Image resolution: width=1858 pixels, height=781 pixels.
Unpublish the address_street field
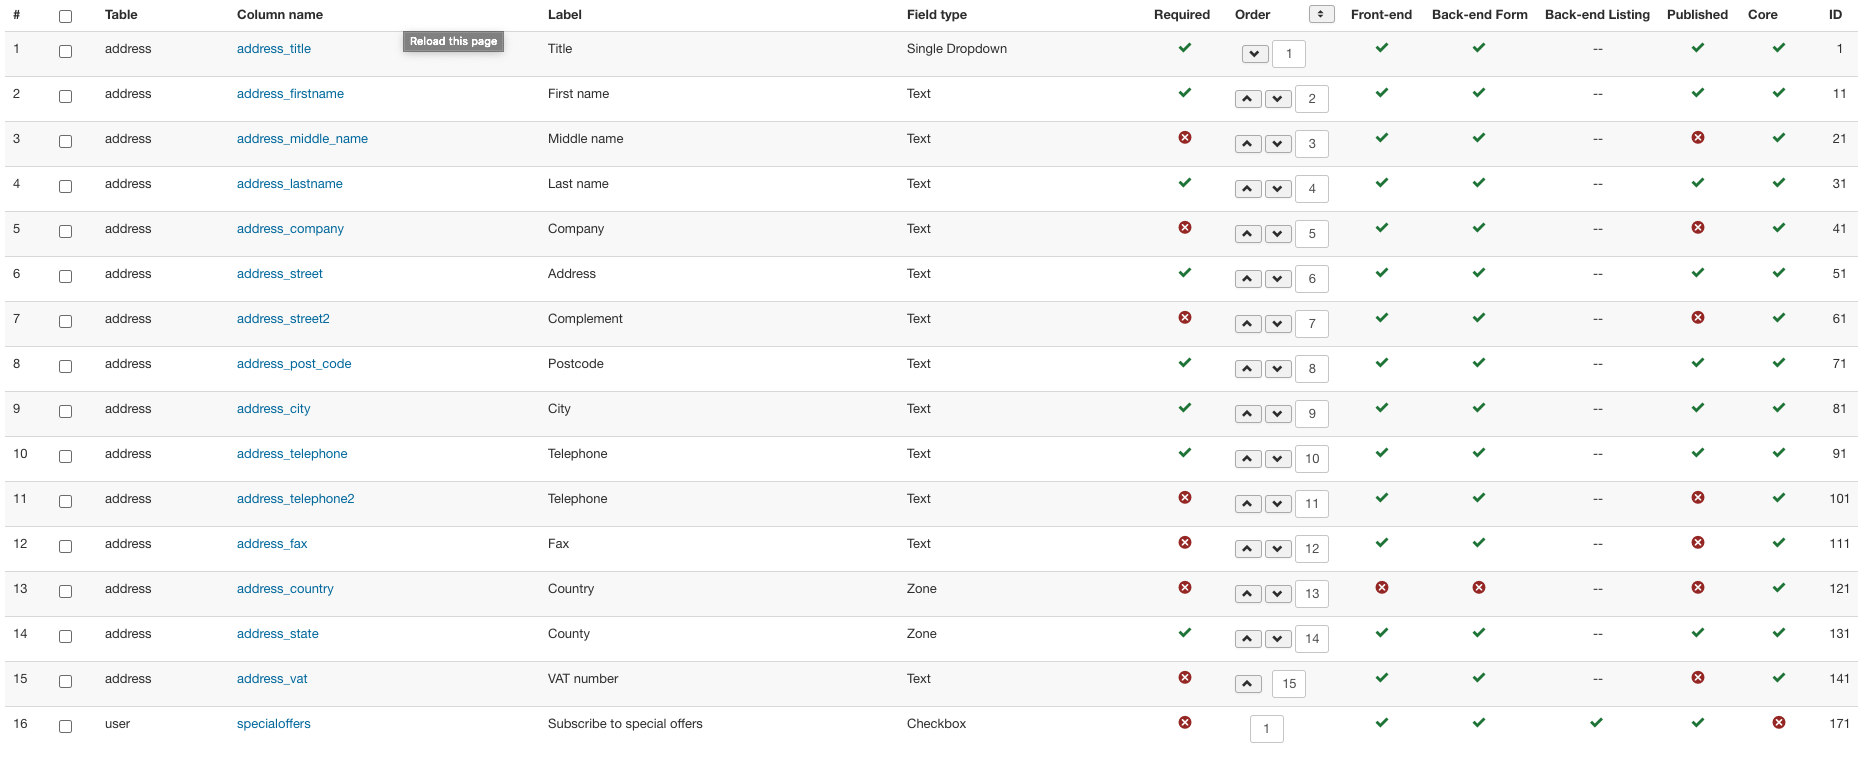pyautogui.click(x=1697, y=273)
